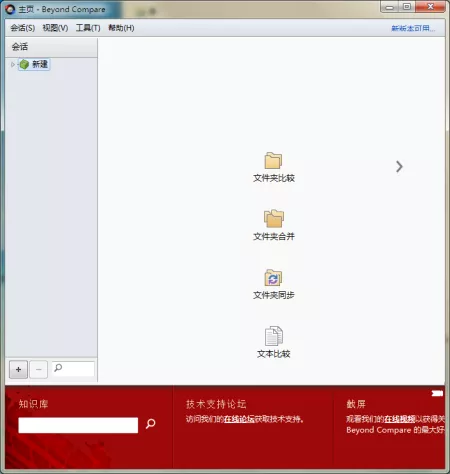
Task: Click the knowledge base (知识库) search field
Action: 78,425
